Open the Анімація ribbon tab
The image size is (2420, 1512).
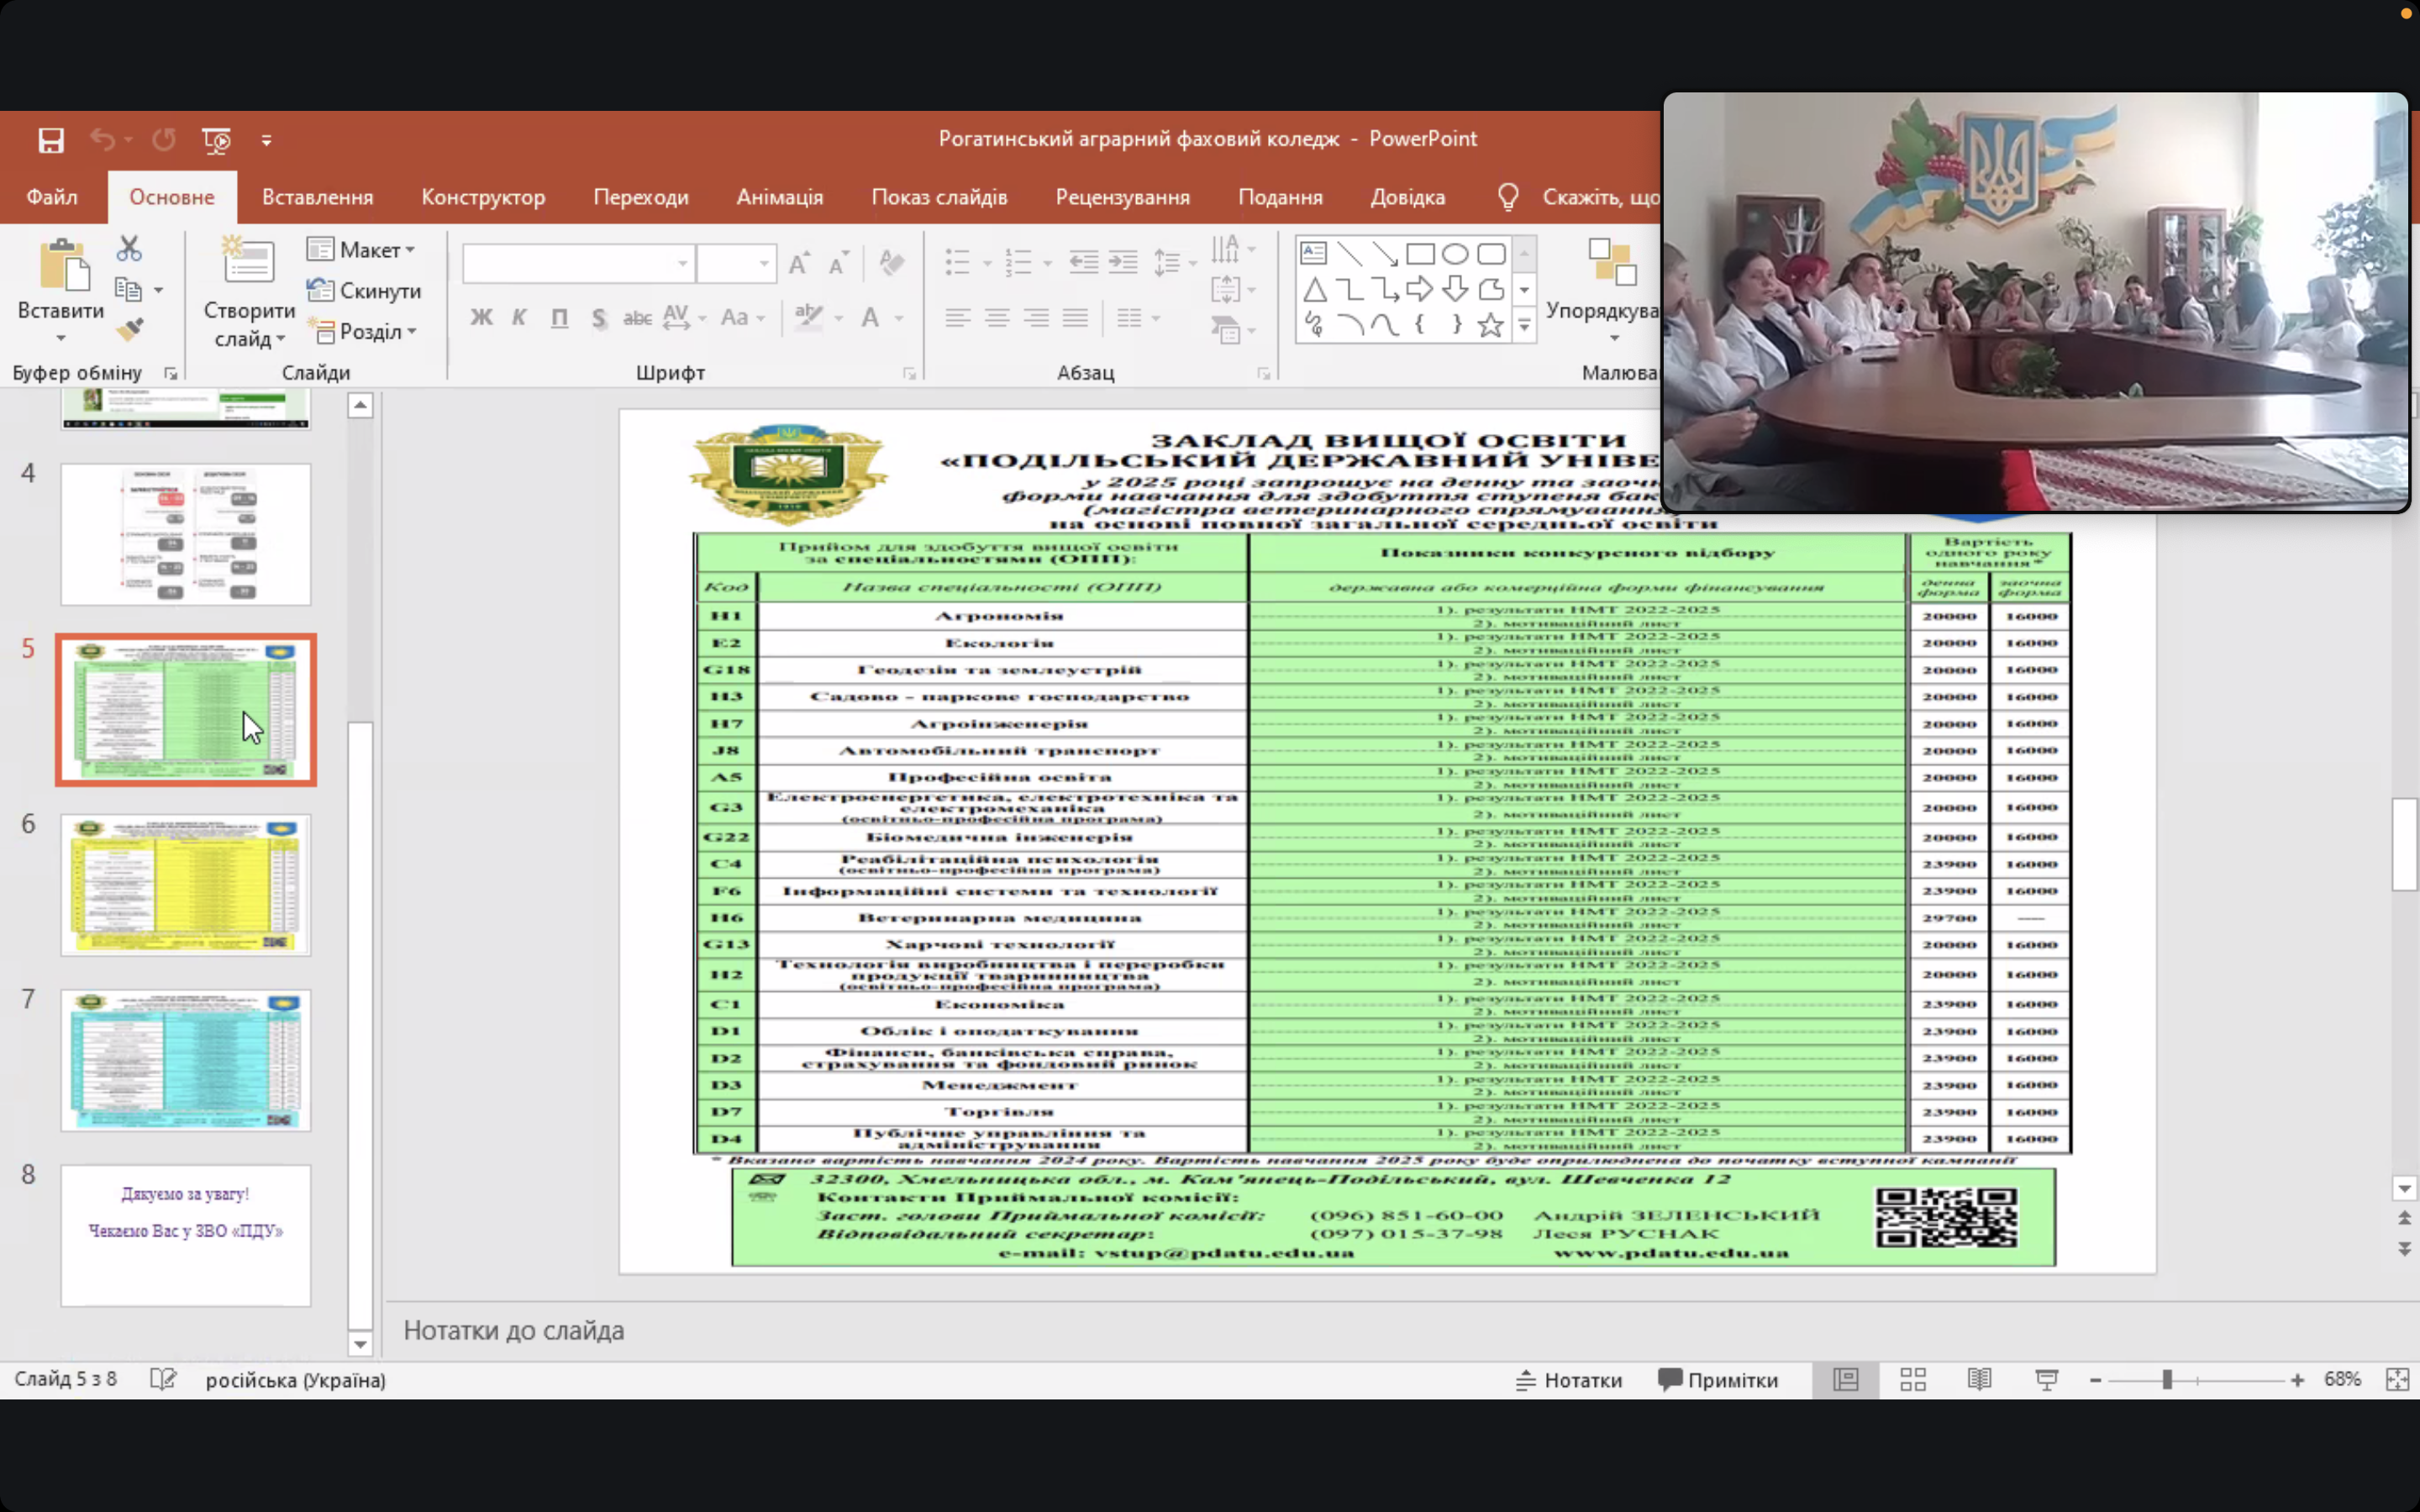pos(779,197)
